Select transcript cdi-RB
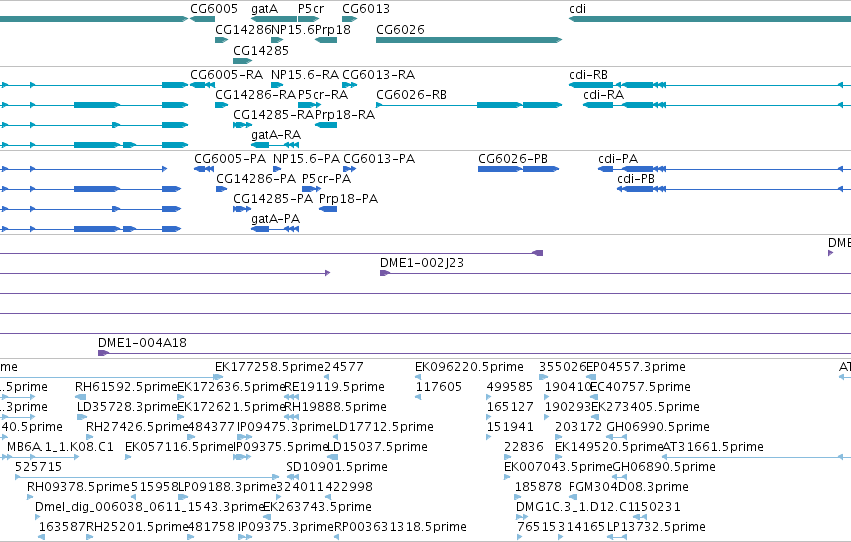851x542 pixels. (x=588, y=74)
